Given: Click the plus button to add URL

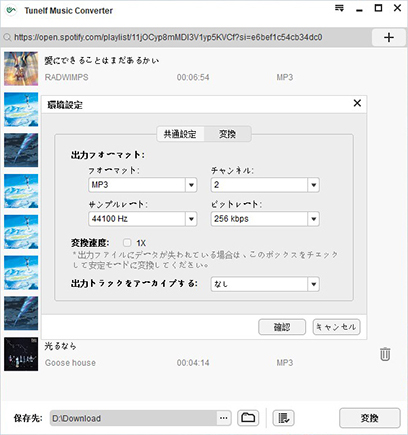Looking at the screenshot, I should coord(388,37).
